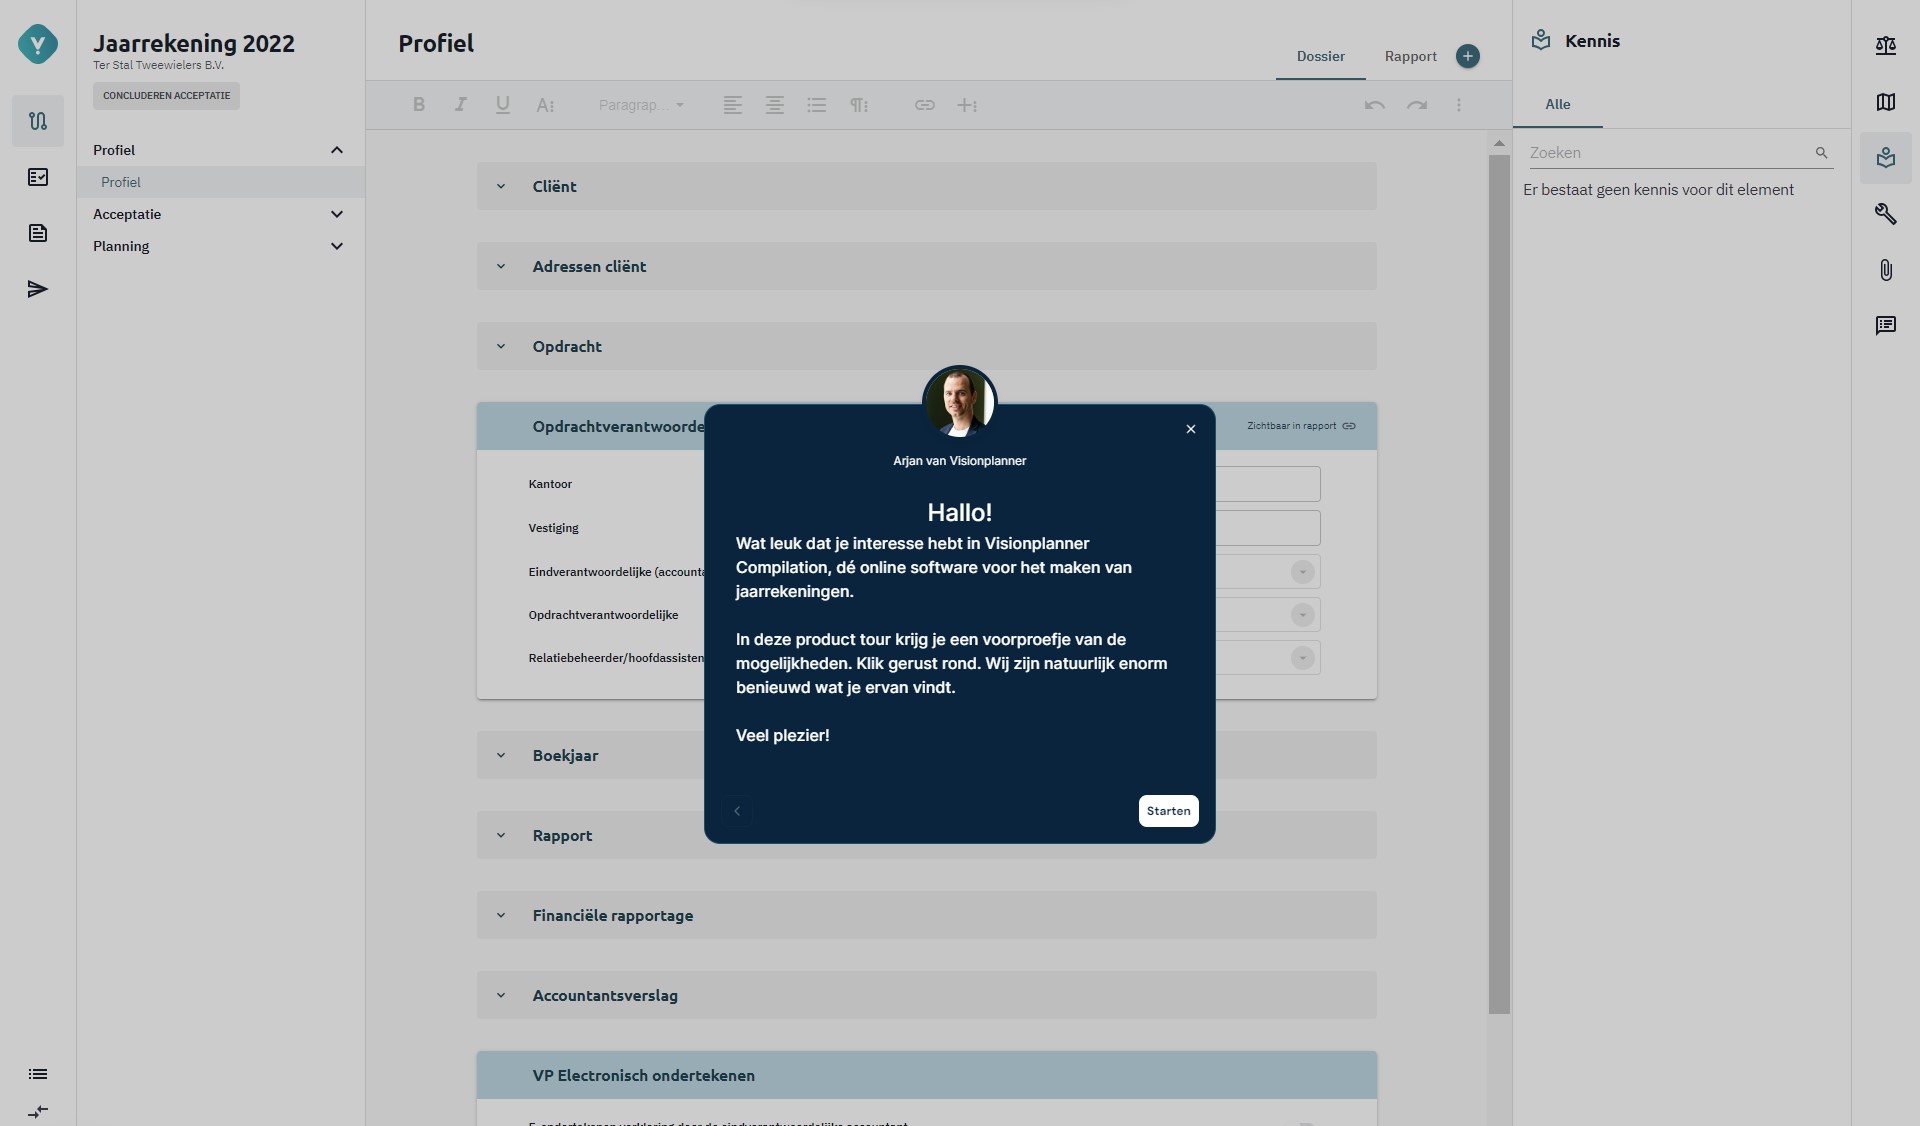1920x1126 pixels.
Task: Click the undo arrow icon
Action: coord(1374,105)
